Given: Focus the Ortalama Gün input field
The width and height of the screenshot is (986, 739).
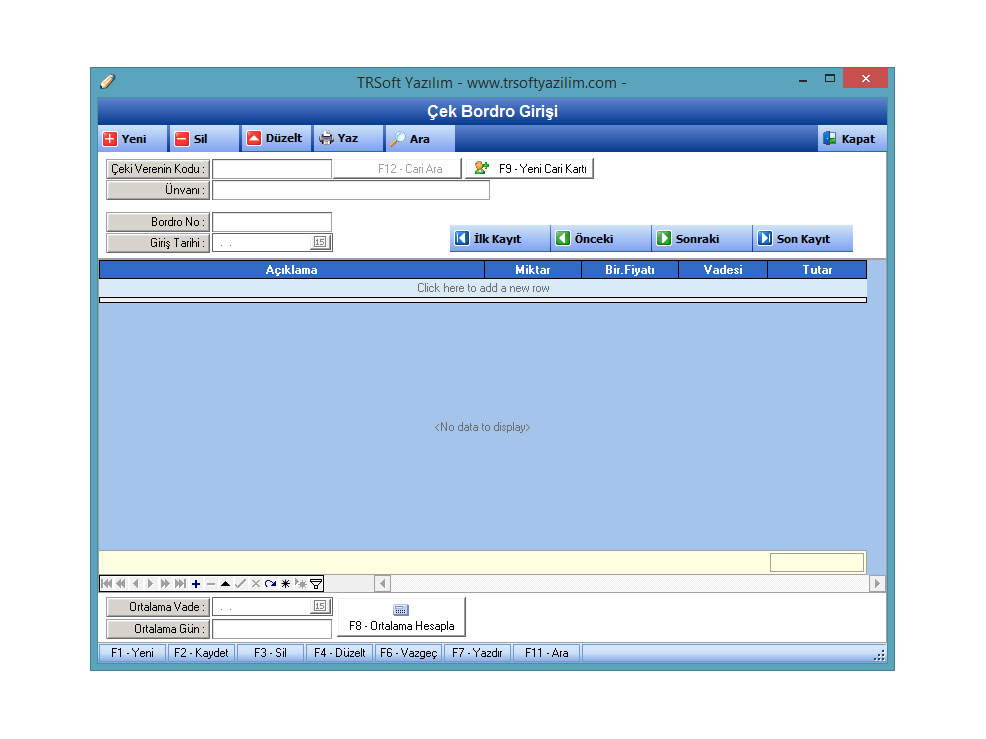Looking at the screenshot, I should 272,629.
